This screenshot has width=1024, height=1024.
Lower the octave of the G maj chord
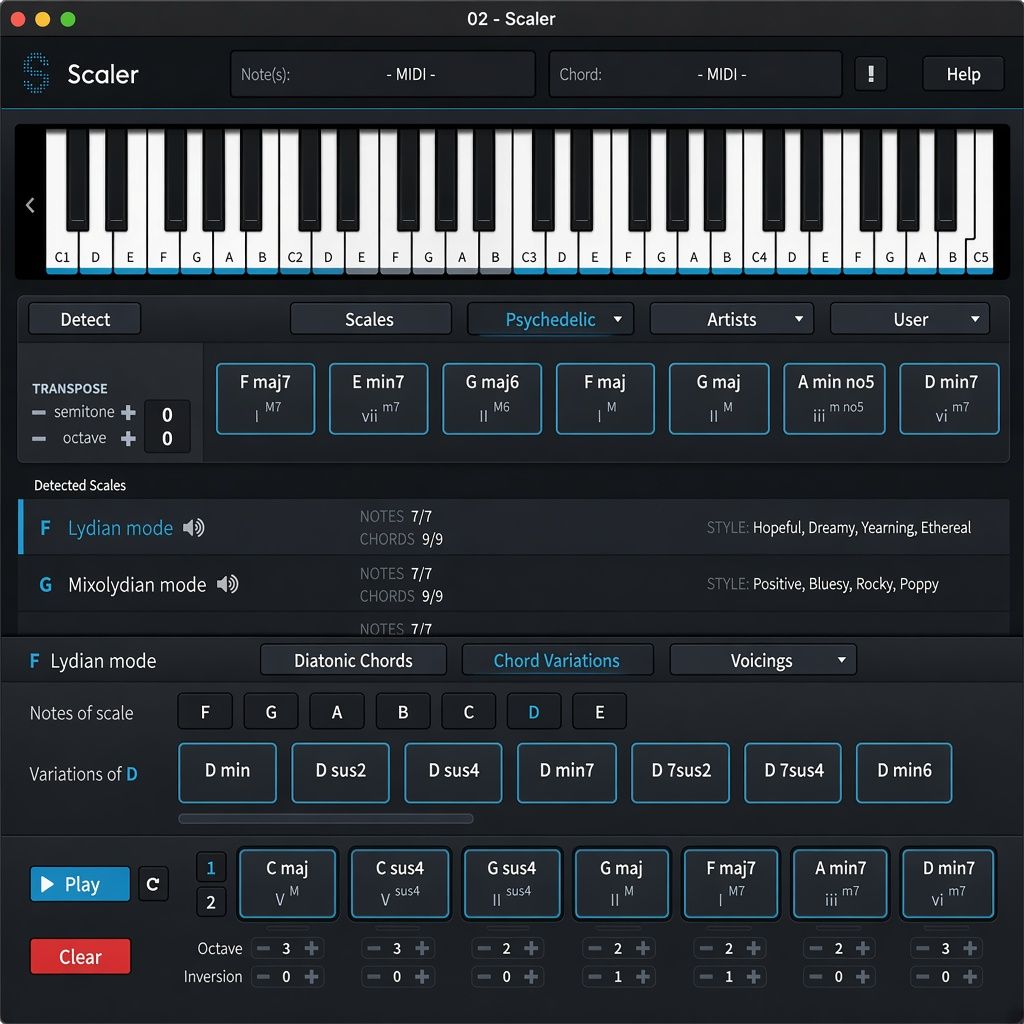click(x=594, y=948)
